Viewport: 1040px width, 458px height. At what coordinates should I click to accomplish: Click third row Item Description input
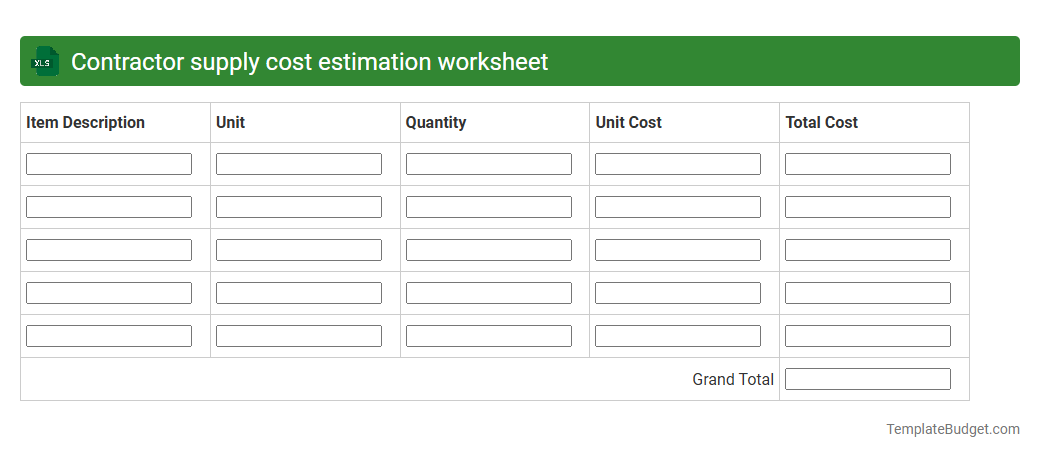[x=109, y=250]
